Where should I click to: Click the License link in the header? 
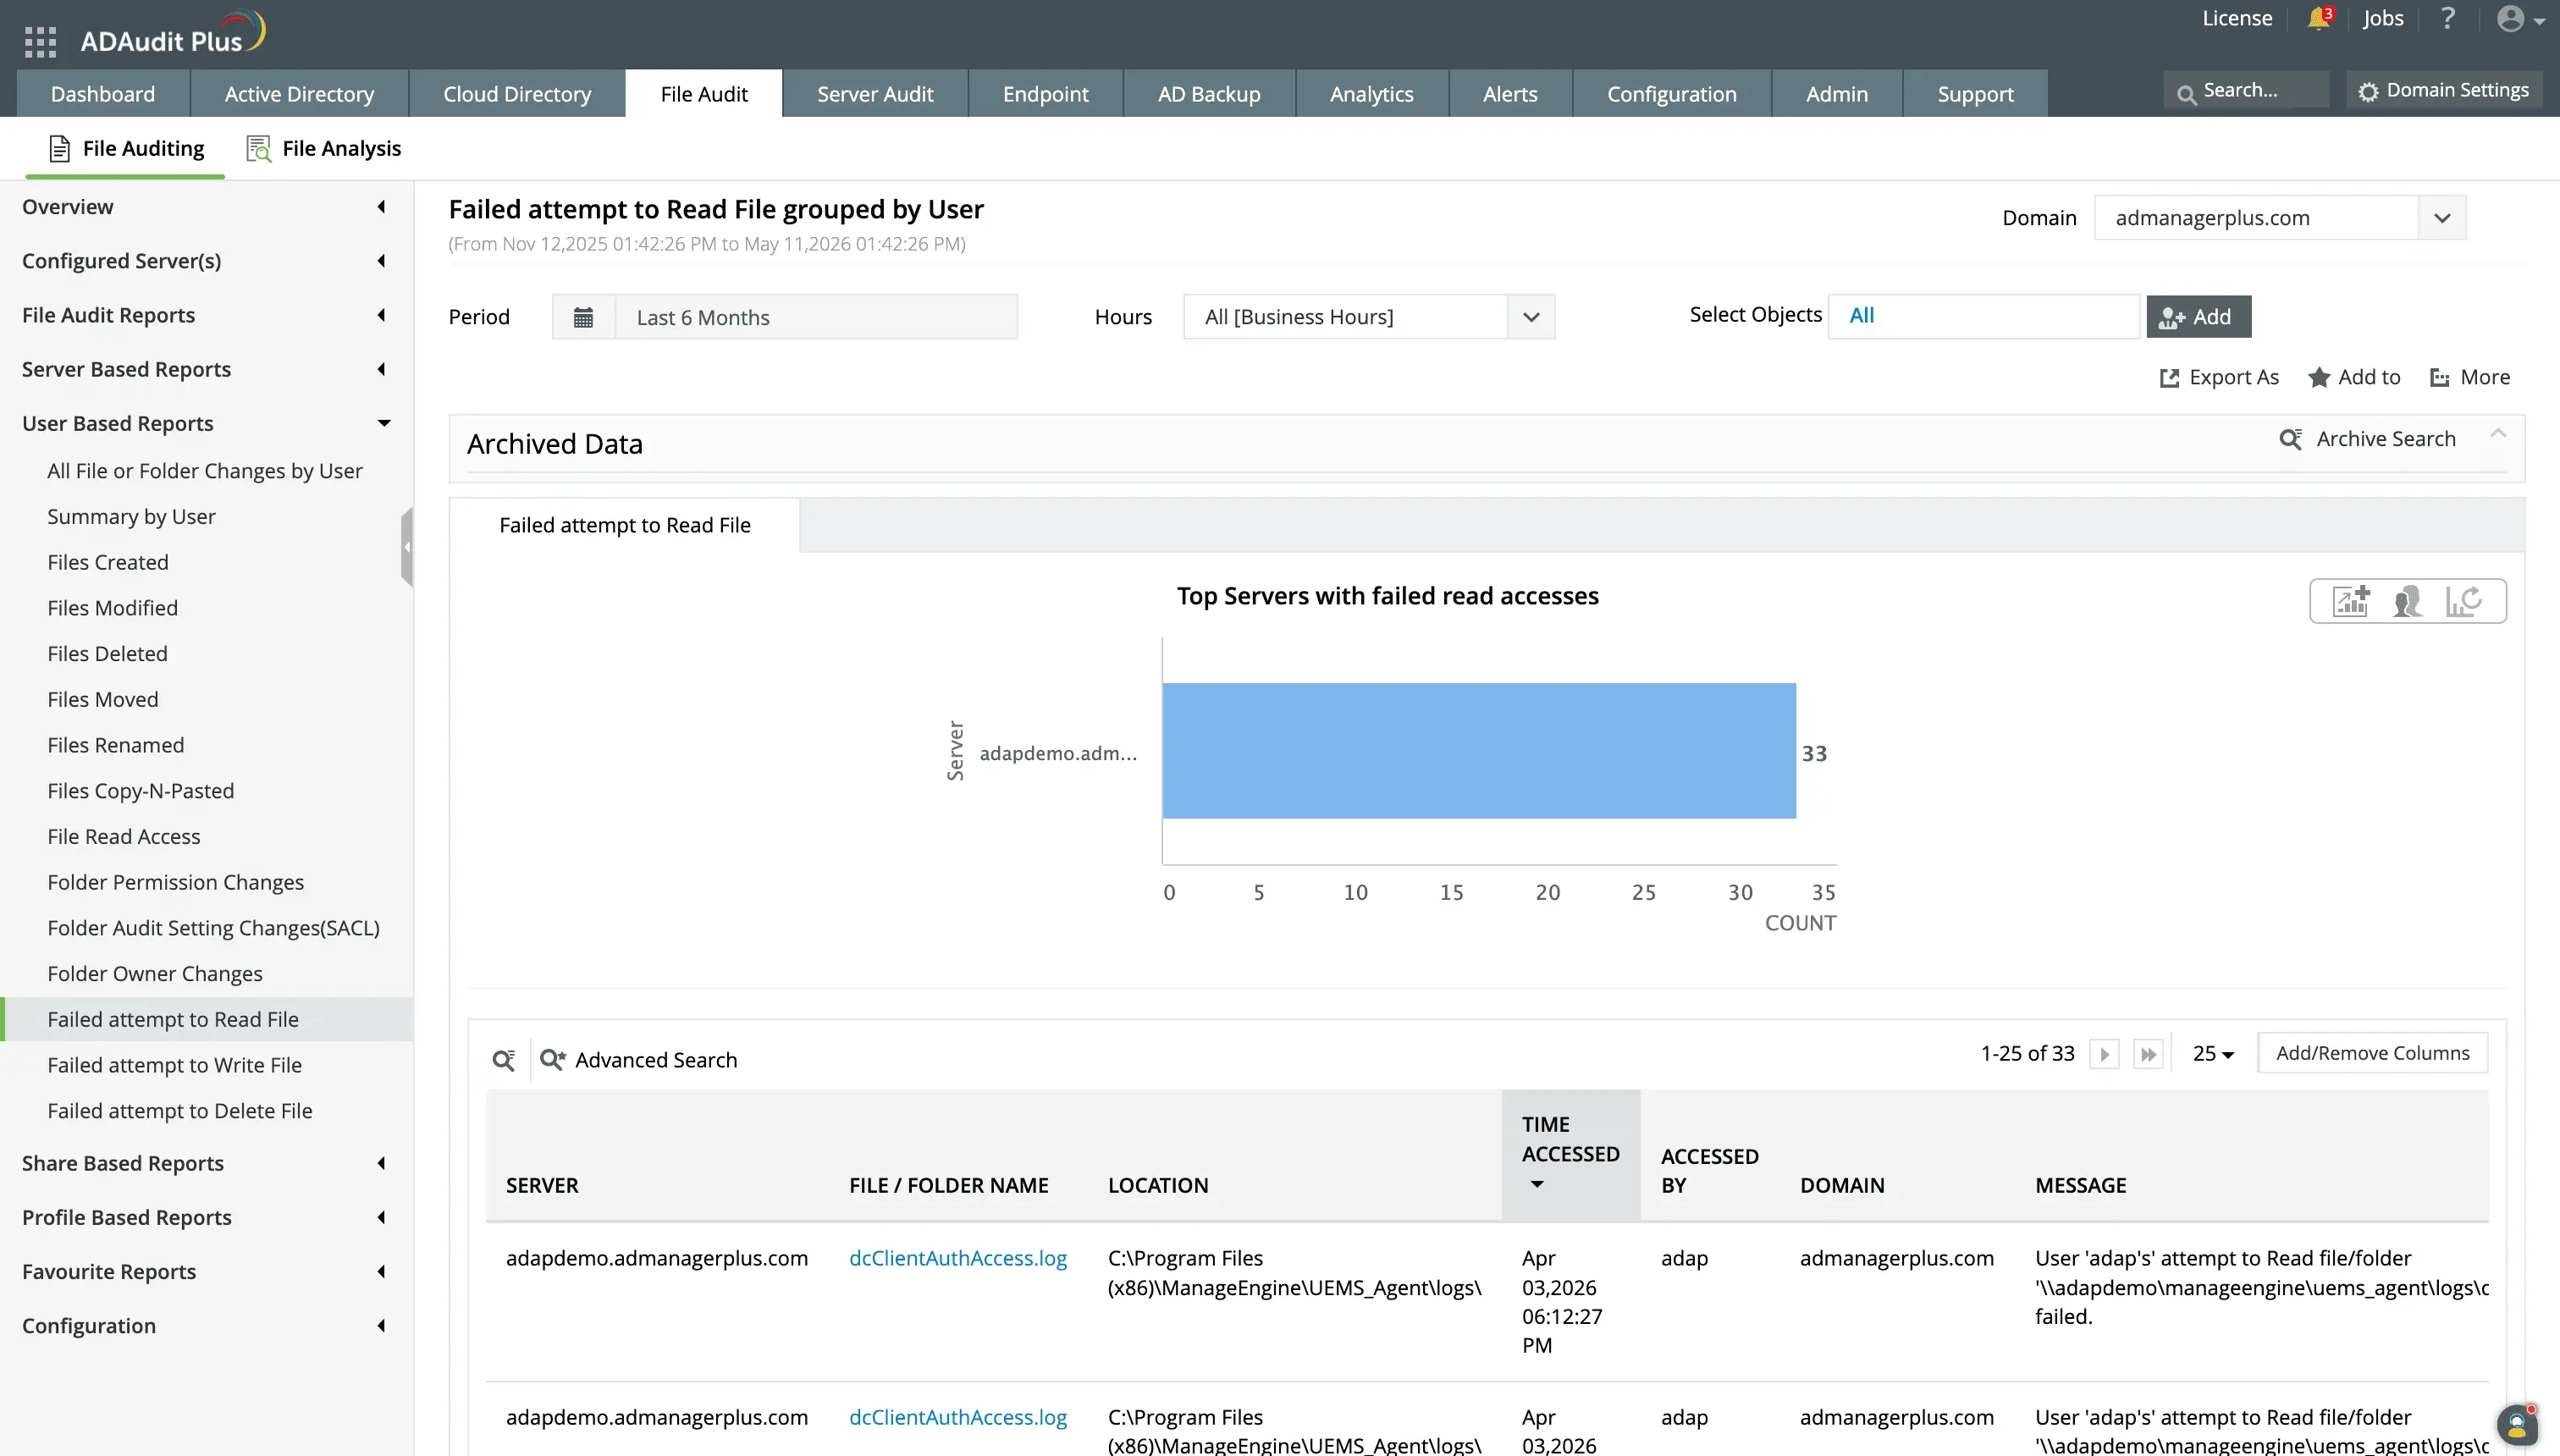(2237, 18)
